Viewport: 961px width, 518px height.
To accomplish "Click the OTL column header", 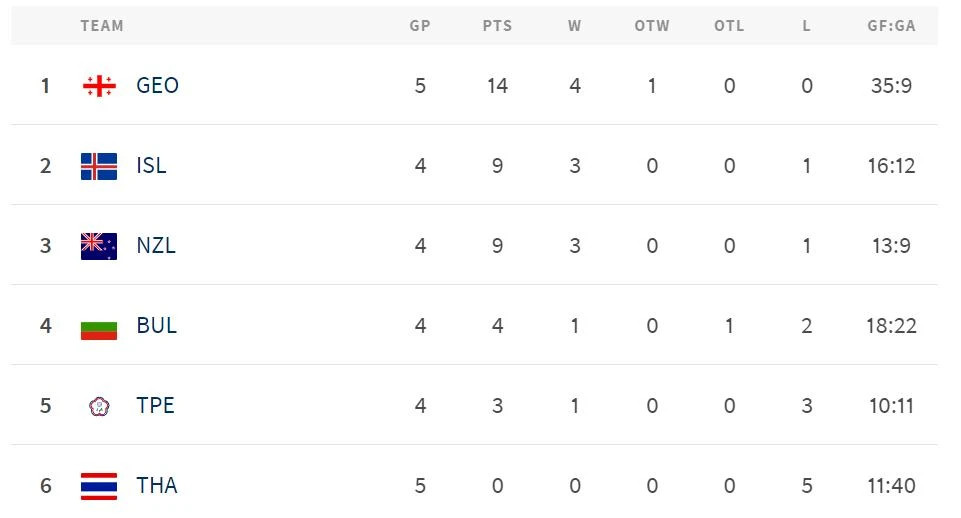I will [x=729, y=26].
